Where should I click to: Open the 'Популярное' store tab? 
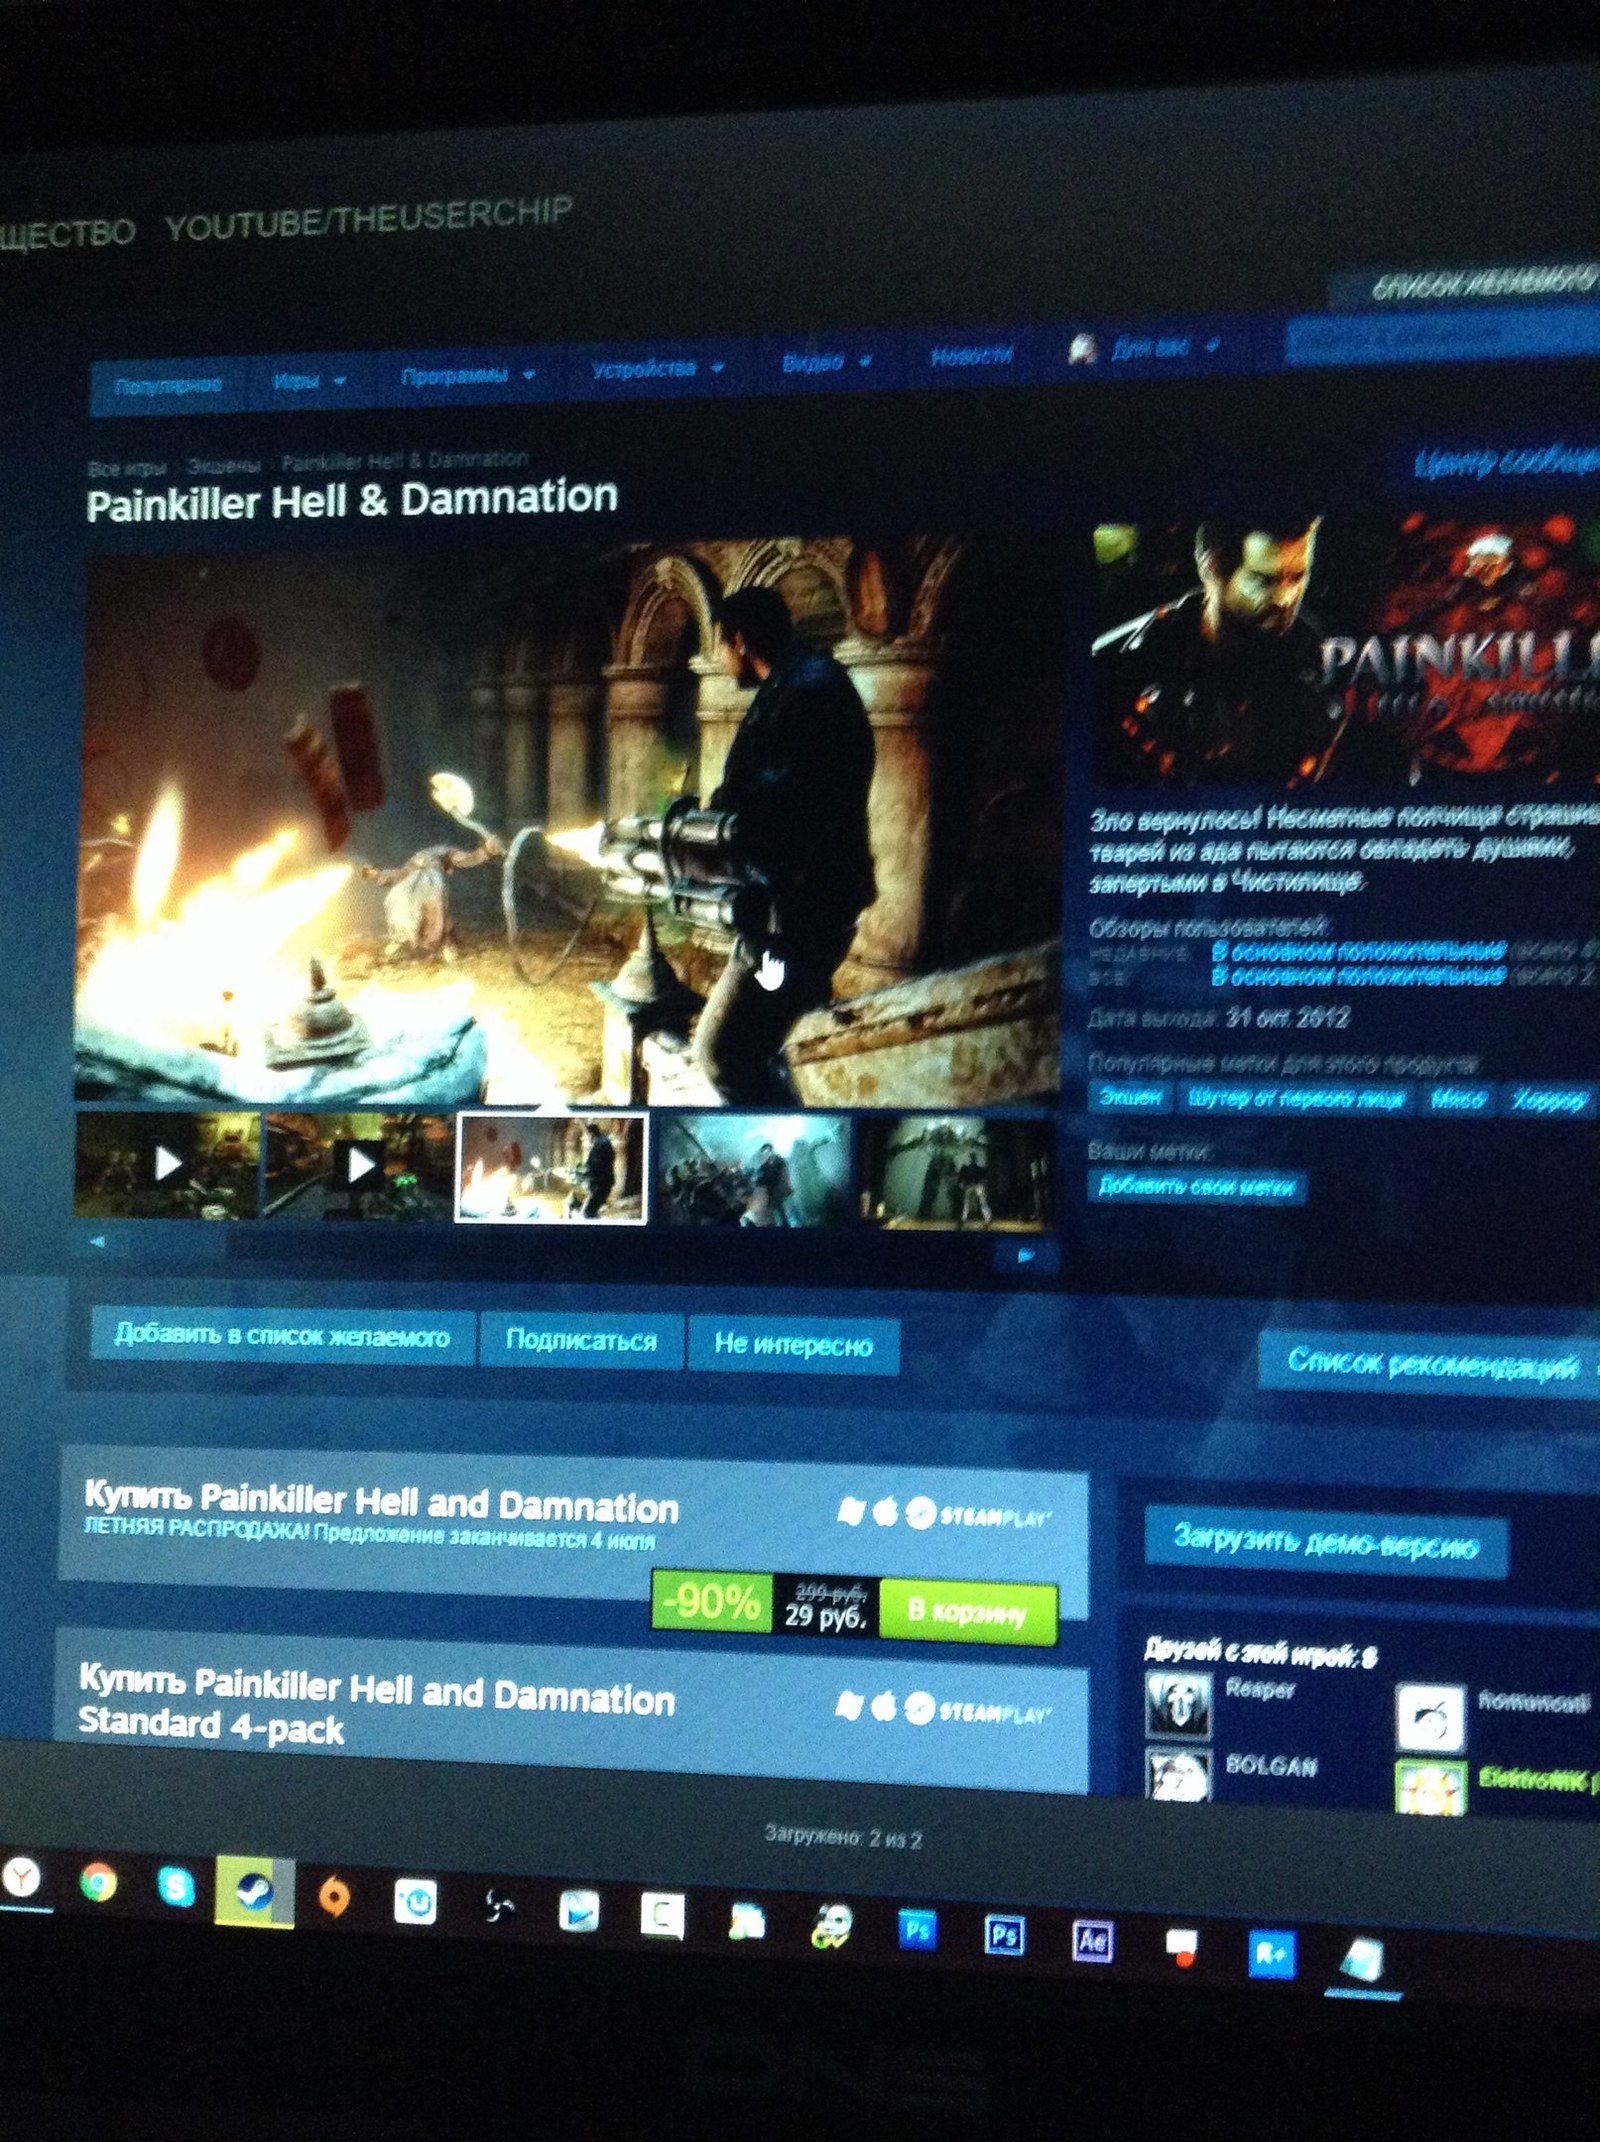(x=167, y=386)
